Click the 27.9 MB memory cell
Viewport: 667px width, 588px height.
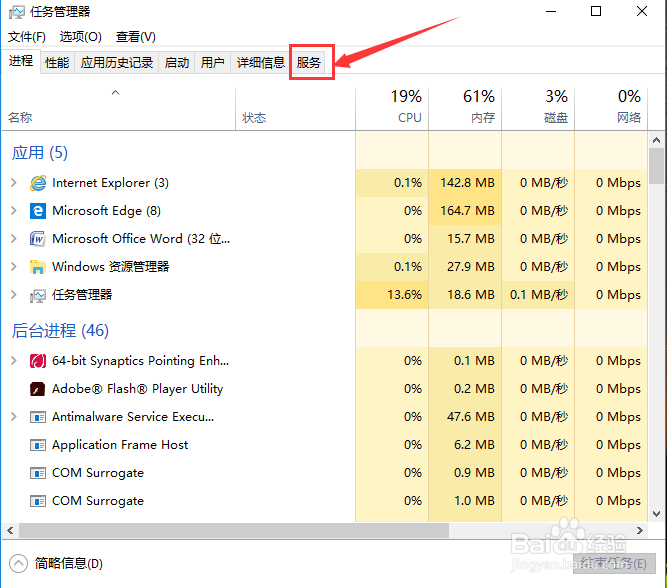[x=465, y=267]
